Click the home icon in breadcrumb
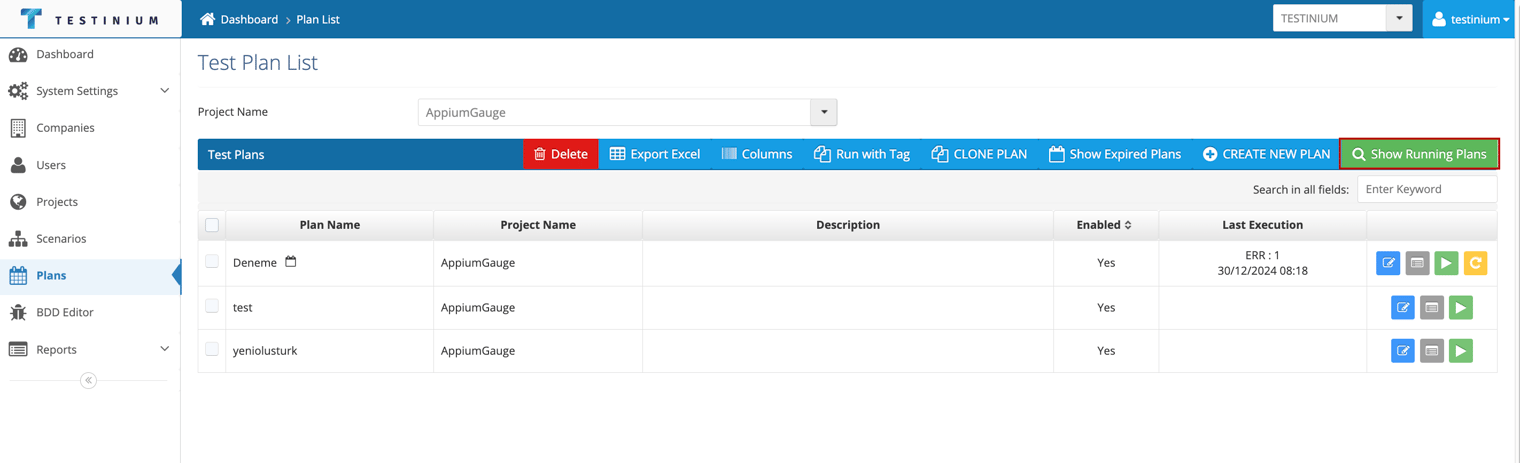Screen dimensions: 1520x463 (207, 19)
